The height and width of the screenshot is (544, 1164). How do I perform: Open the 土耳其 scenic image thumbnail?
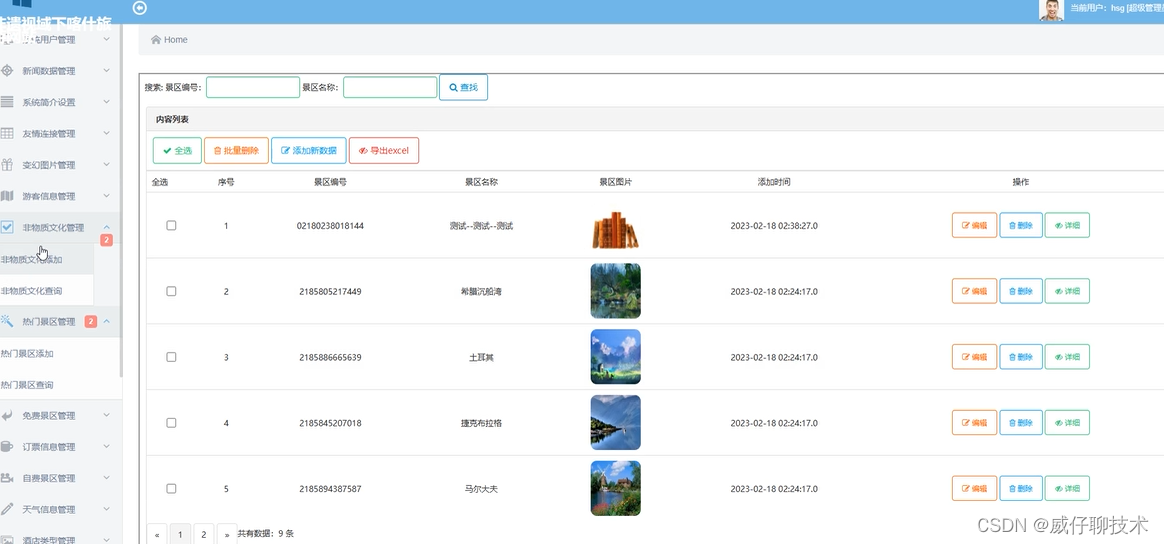(615, 357)
